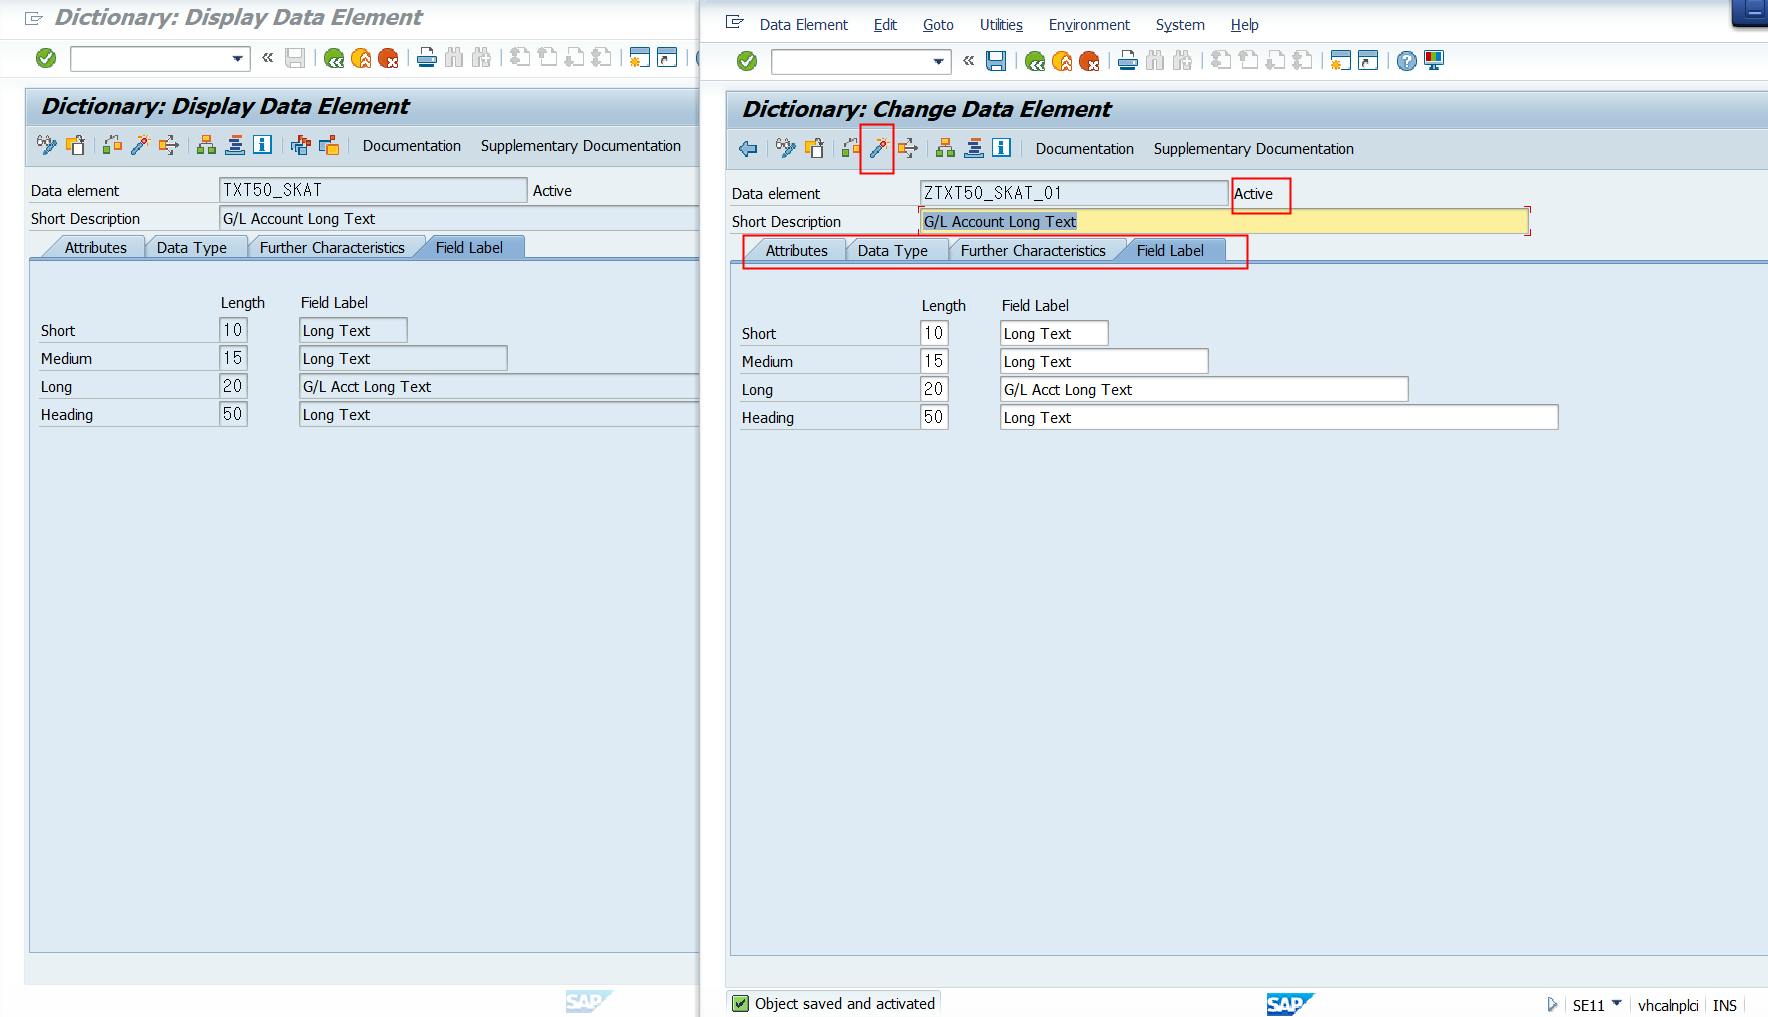Click the red Cancel icon in Display window
Image resolution: width=1768 pixels, height=1017 pixels.
(x=388, y=58)
